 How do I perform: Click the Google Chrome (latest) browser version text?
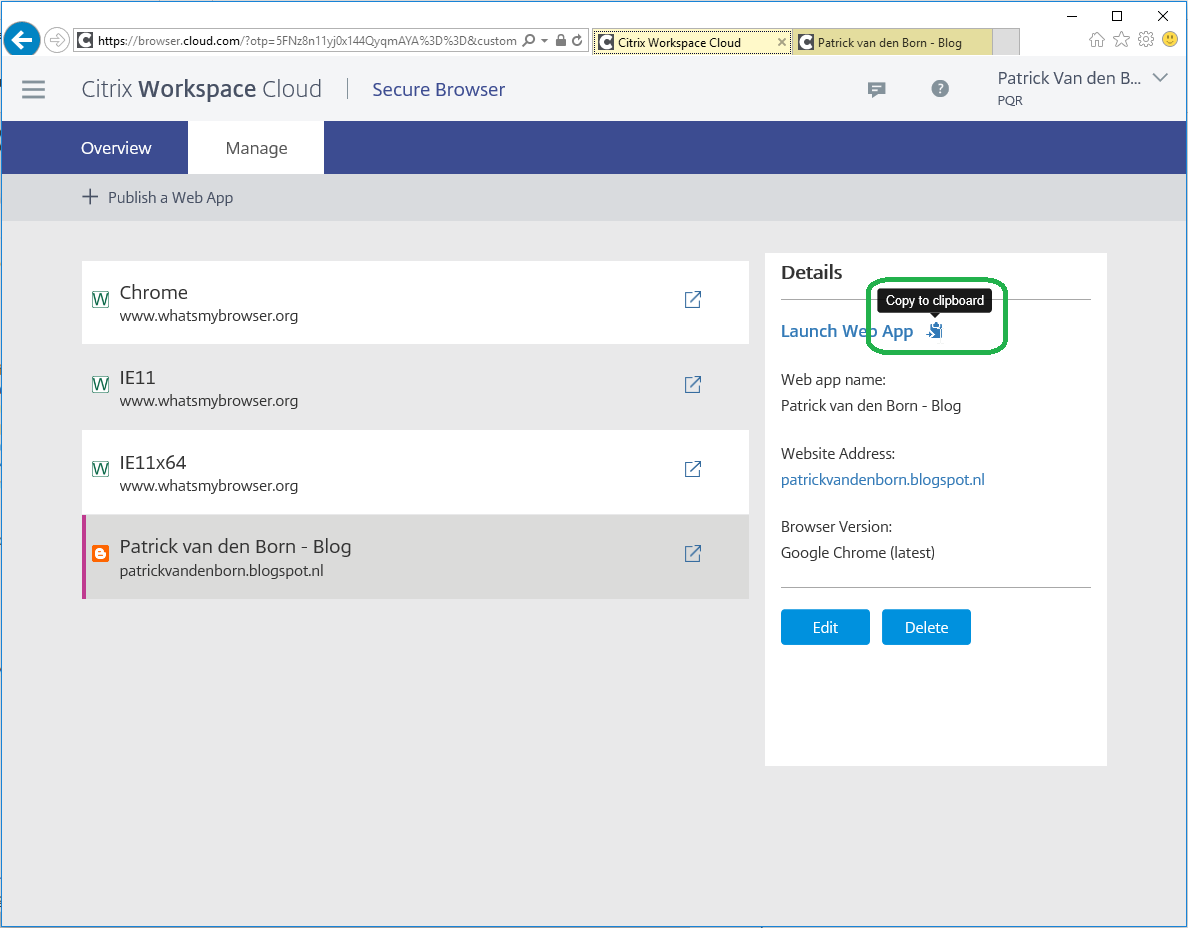(x=858, y=553)
